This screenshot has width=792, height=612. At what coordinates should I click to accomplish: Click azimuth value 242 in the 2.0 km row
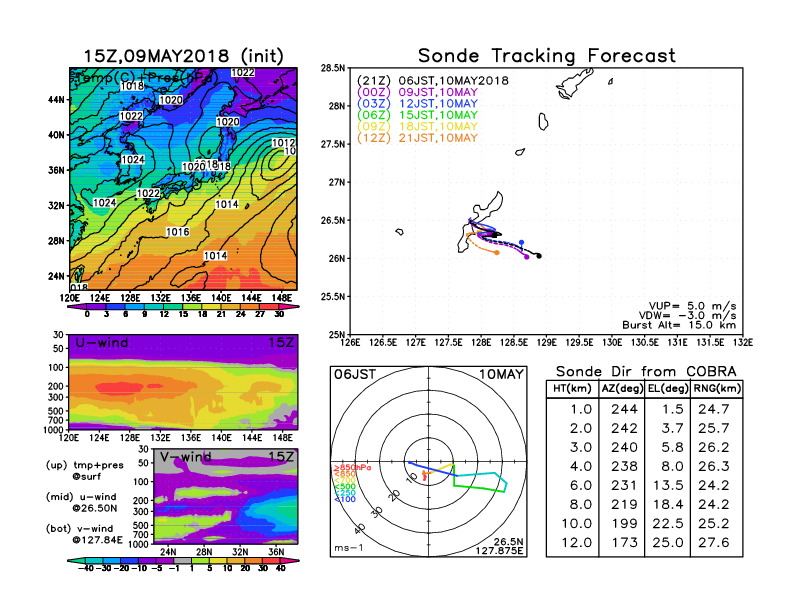coord(624,428)
